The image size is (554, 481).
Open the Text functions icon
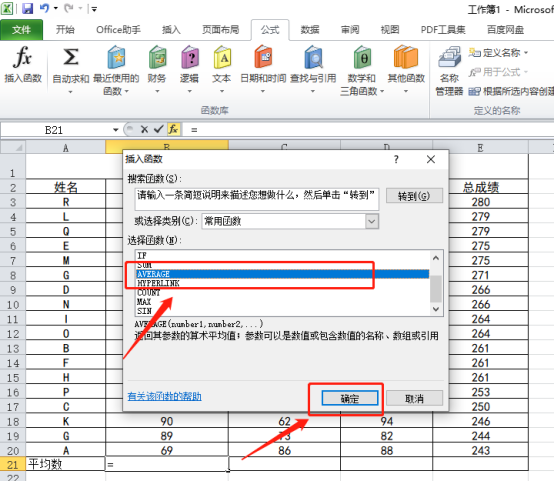tap(222, 57)
